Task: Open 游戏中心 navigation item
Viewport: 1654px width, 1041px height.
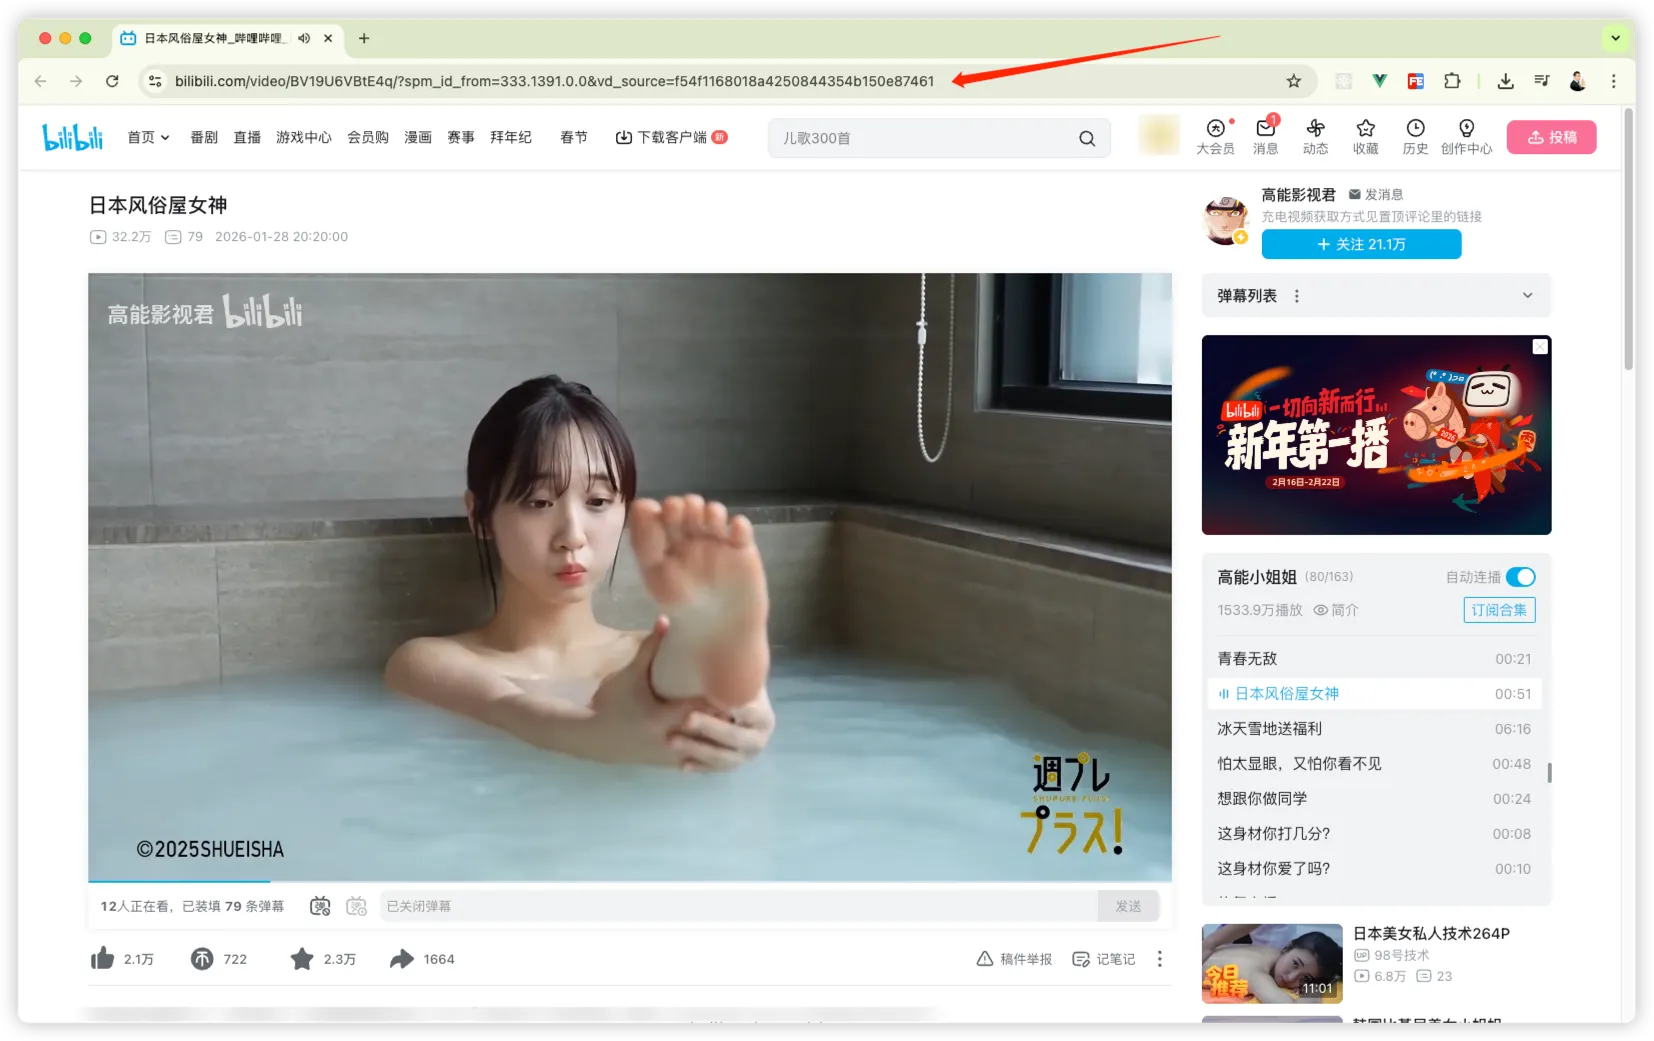Action: 304,137
